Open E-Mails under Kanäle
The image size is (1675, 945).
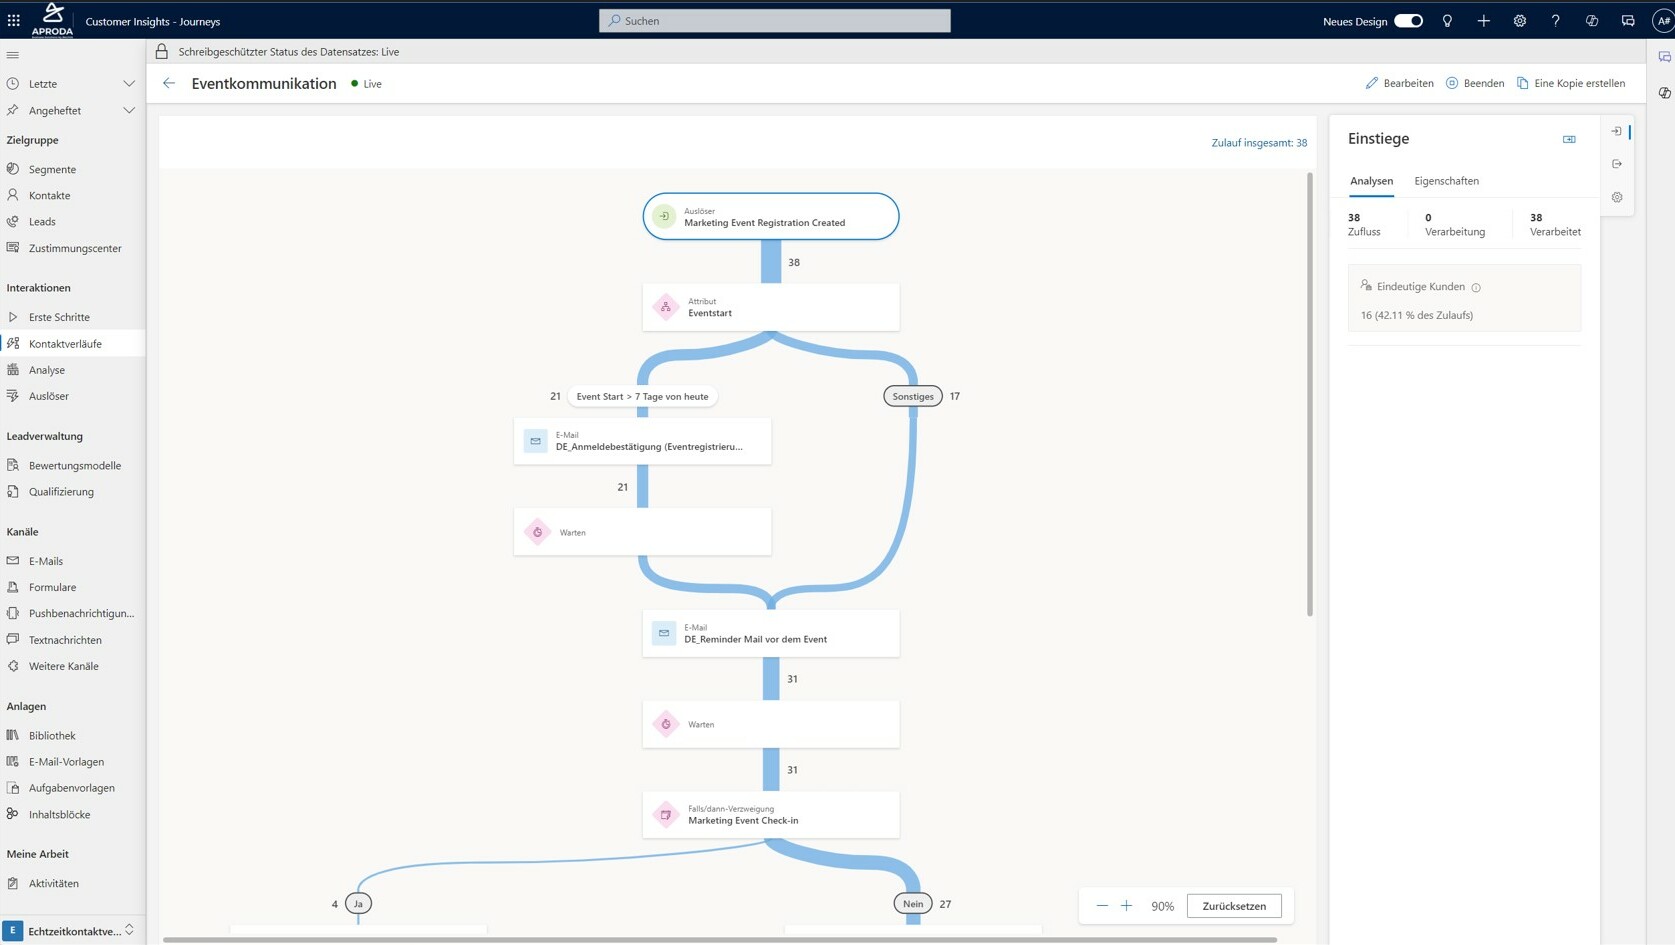[45, 561]
